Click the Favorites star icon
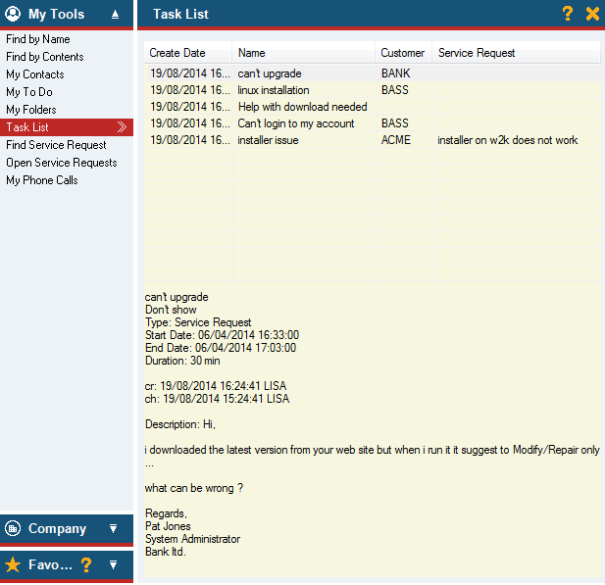The height and width of the screenshot is (585, 605). click(x=13, y=565)
